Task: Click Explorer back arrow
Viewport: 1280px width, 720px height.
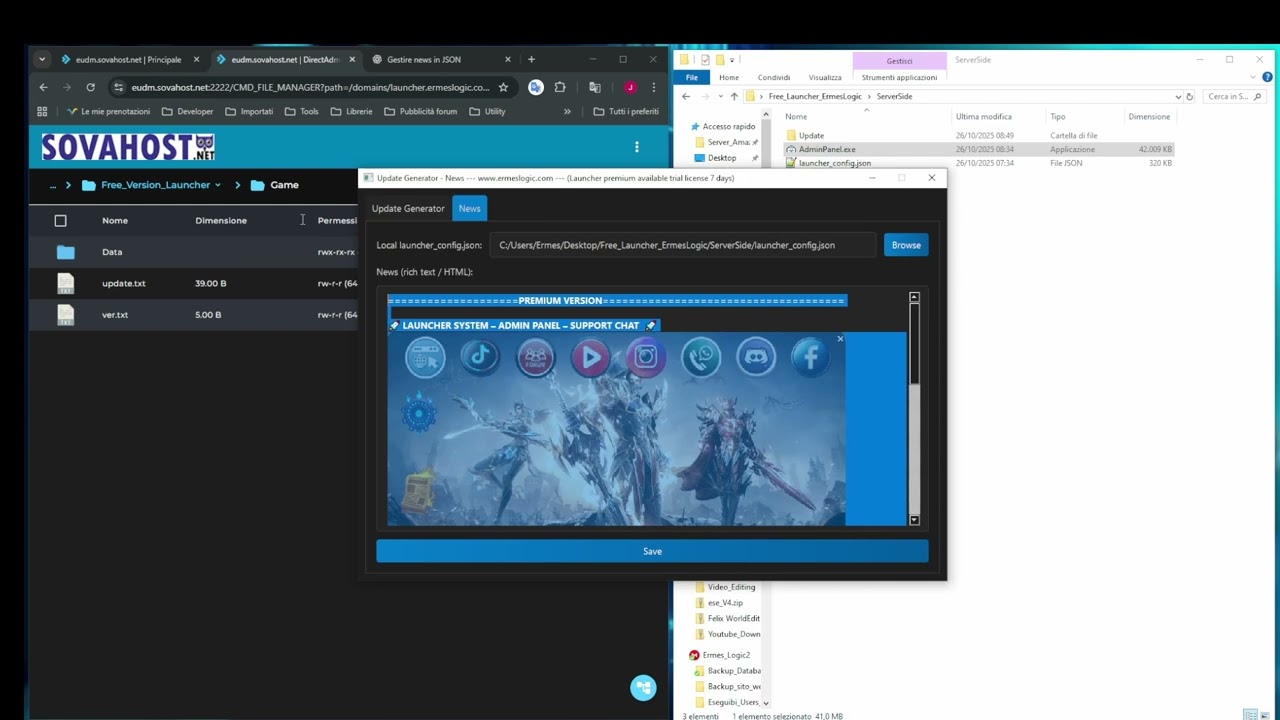Action: coord(686,96)
